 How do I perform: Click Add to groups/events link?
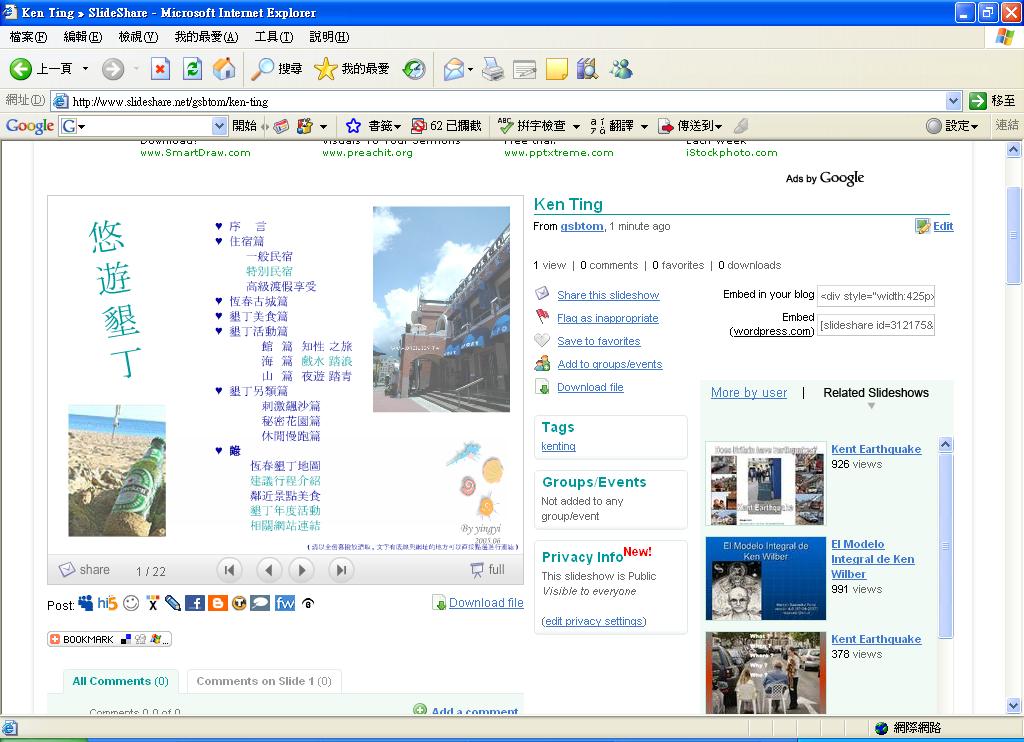(x=609, y=364)
